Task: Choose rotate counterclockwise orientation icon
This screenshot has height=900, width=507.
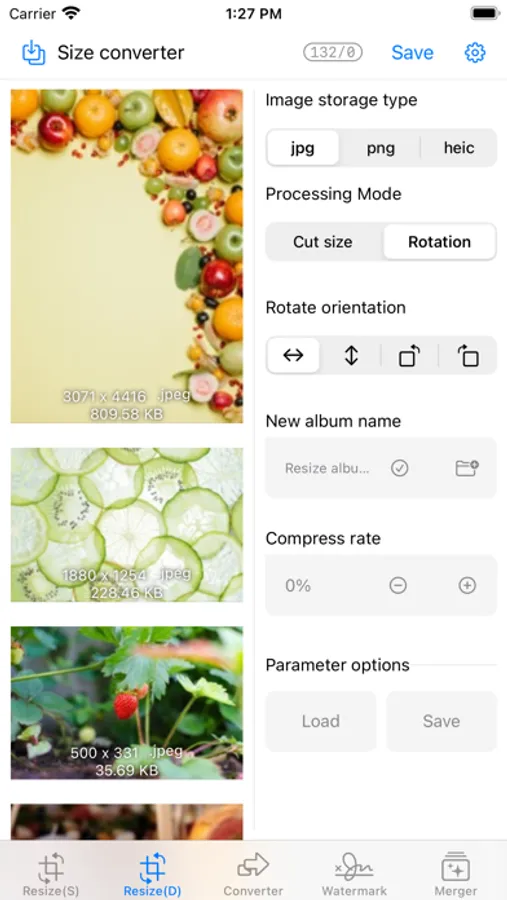Action: pos(468,355)
